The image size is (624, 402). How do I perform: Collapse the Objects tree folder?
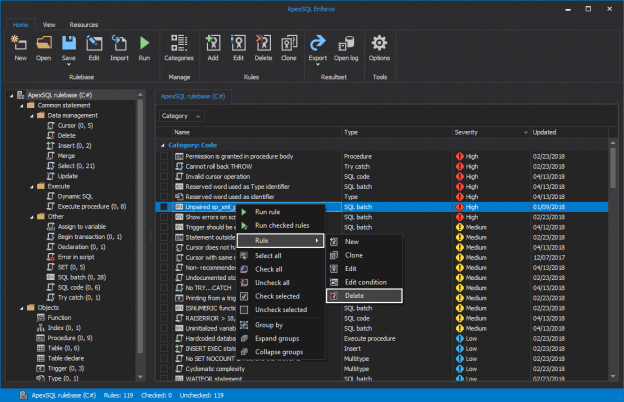click(x=21, y=308)
